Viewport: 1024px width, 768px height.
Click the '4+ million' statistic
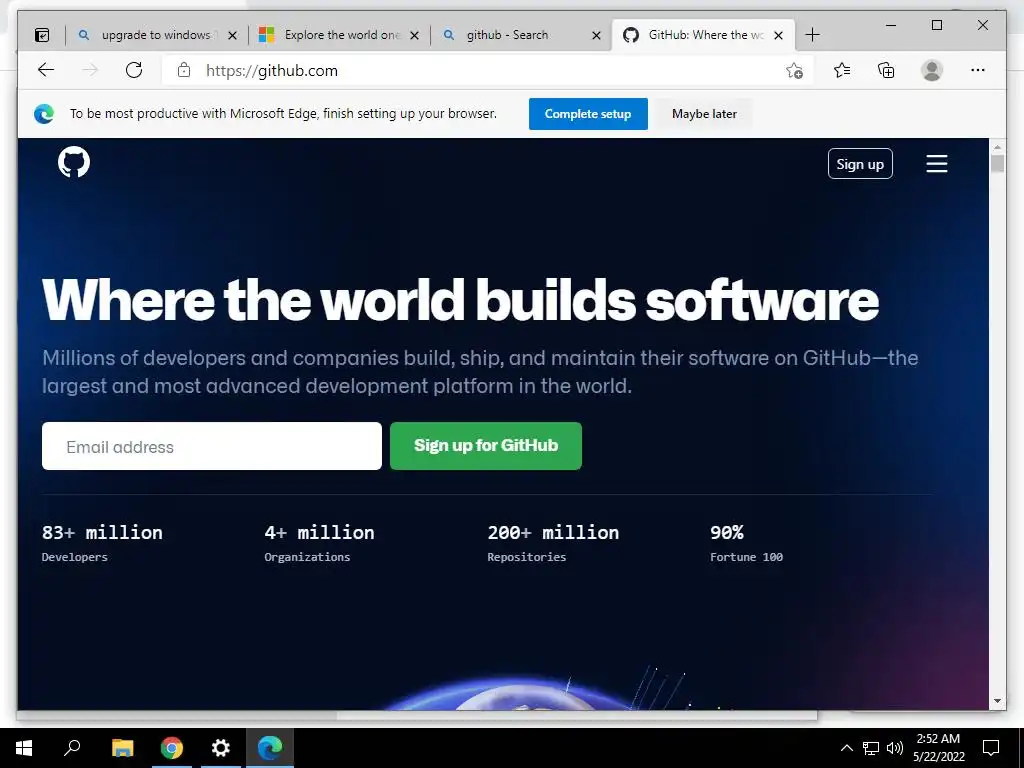[319, 532]
